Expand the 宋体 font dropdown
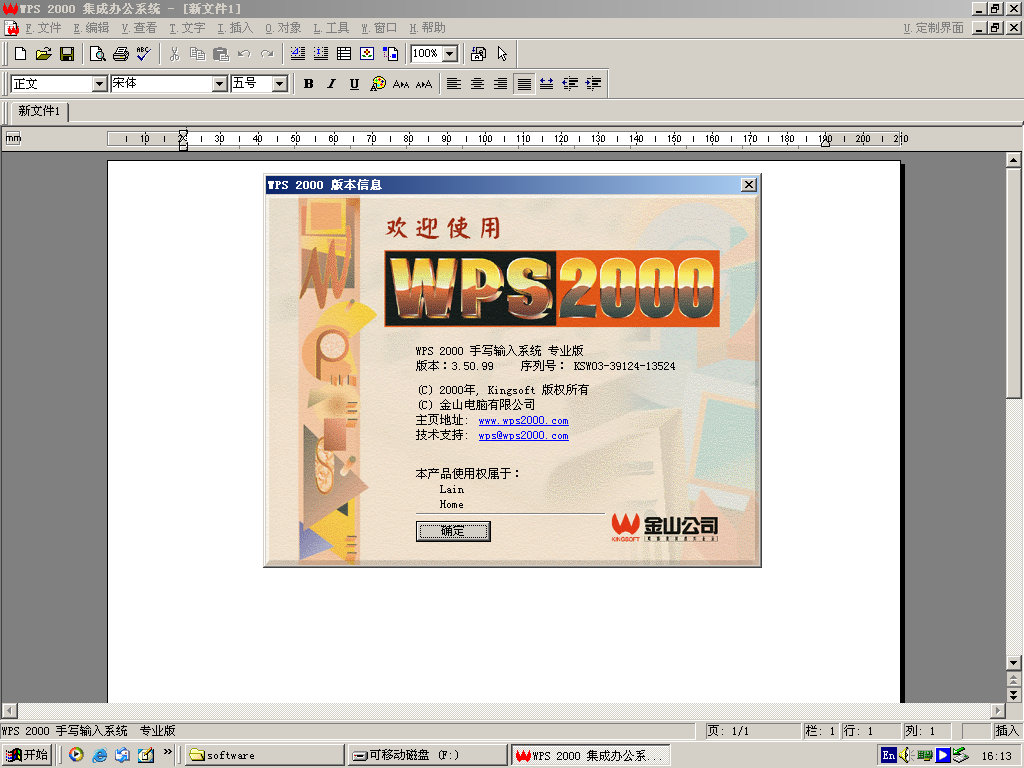Image resolution: width=1024 pixels, height=768 pixels. 219,84
